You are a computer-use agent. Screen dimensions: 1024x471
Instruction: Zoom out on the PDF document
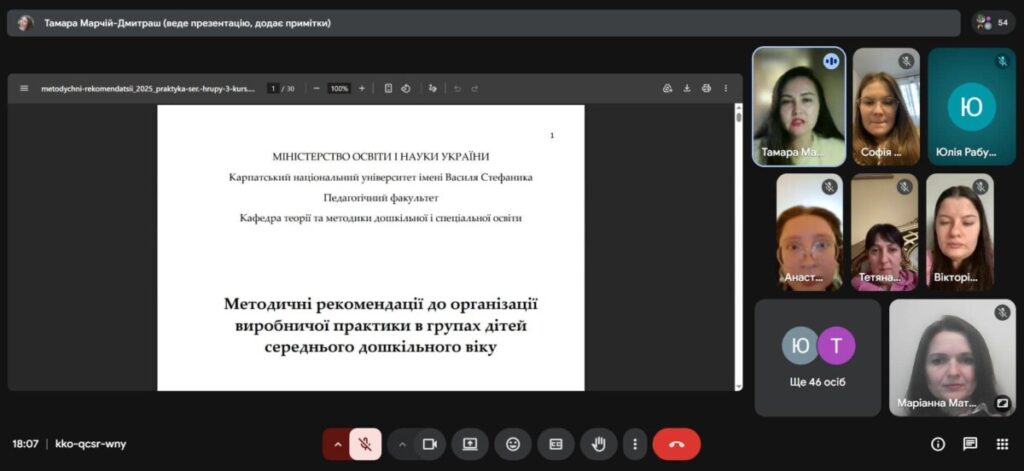[x=317, y=88]
